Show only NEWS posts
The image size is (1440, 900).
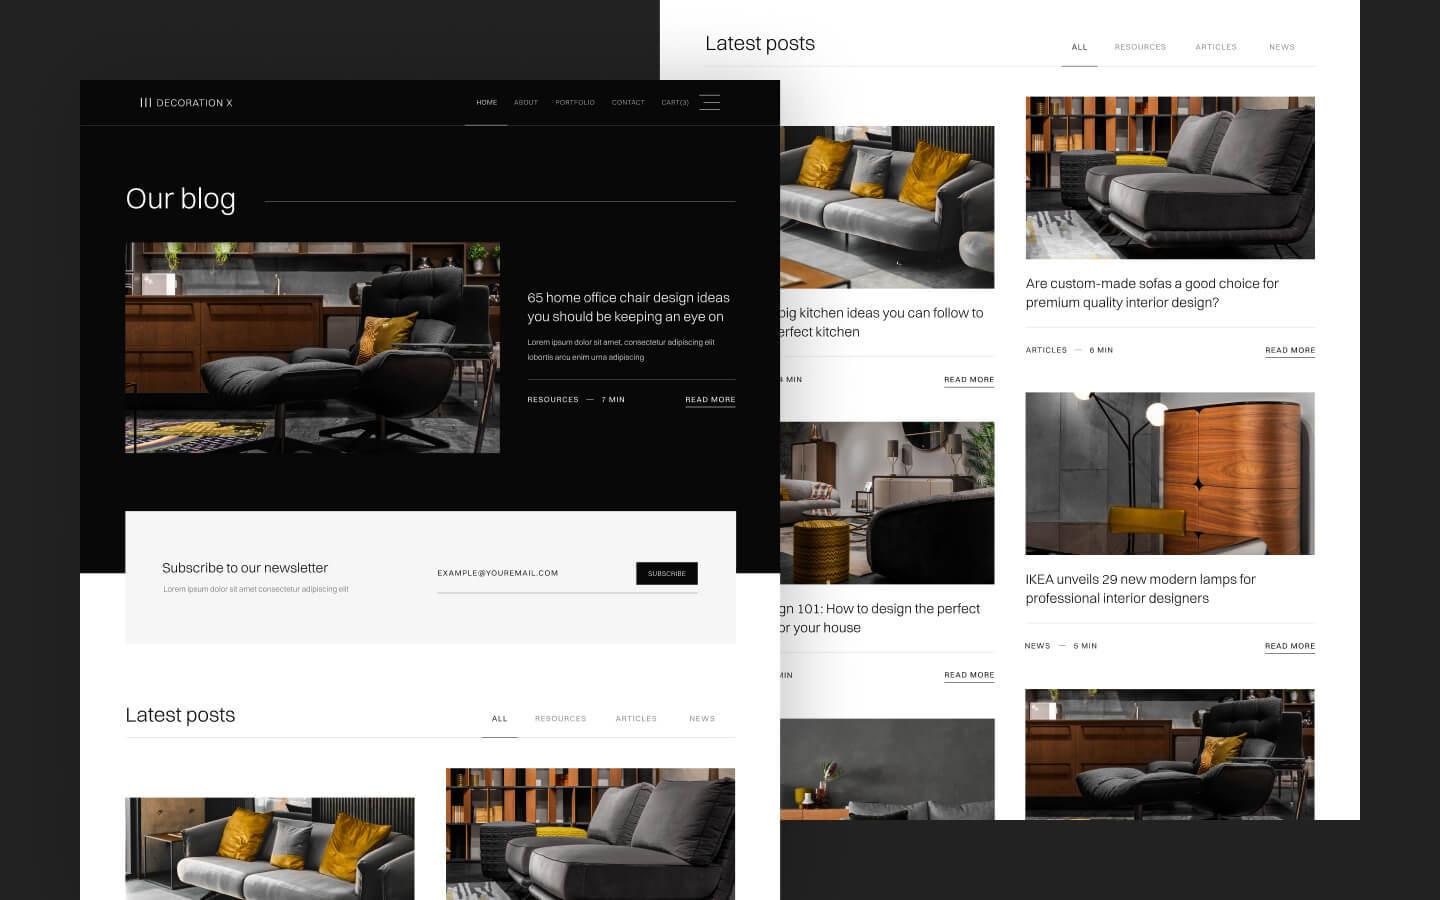click(x=702, y=718)
